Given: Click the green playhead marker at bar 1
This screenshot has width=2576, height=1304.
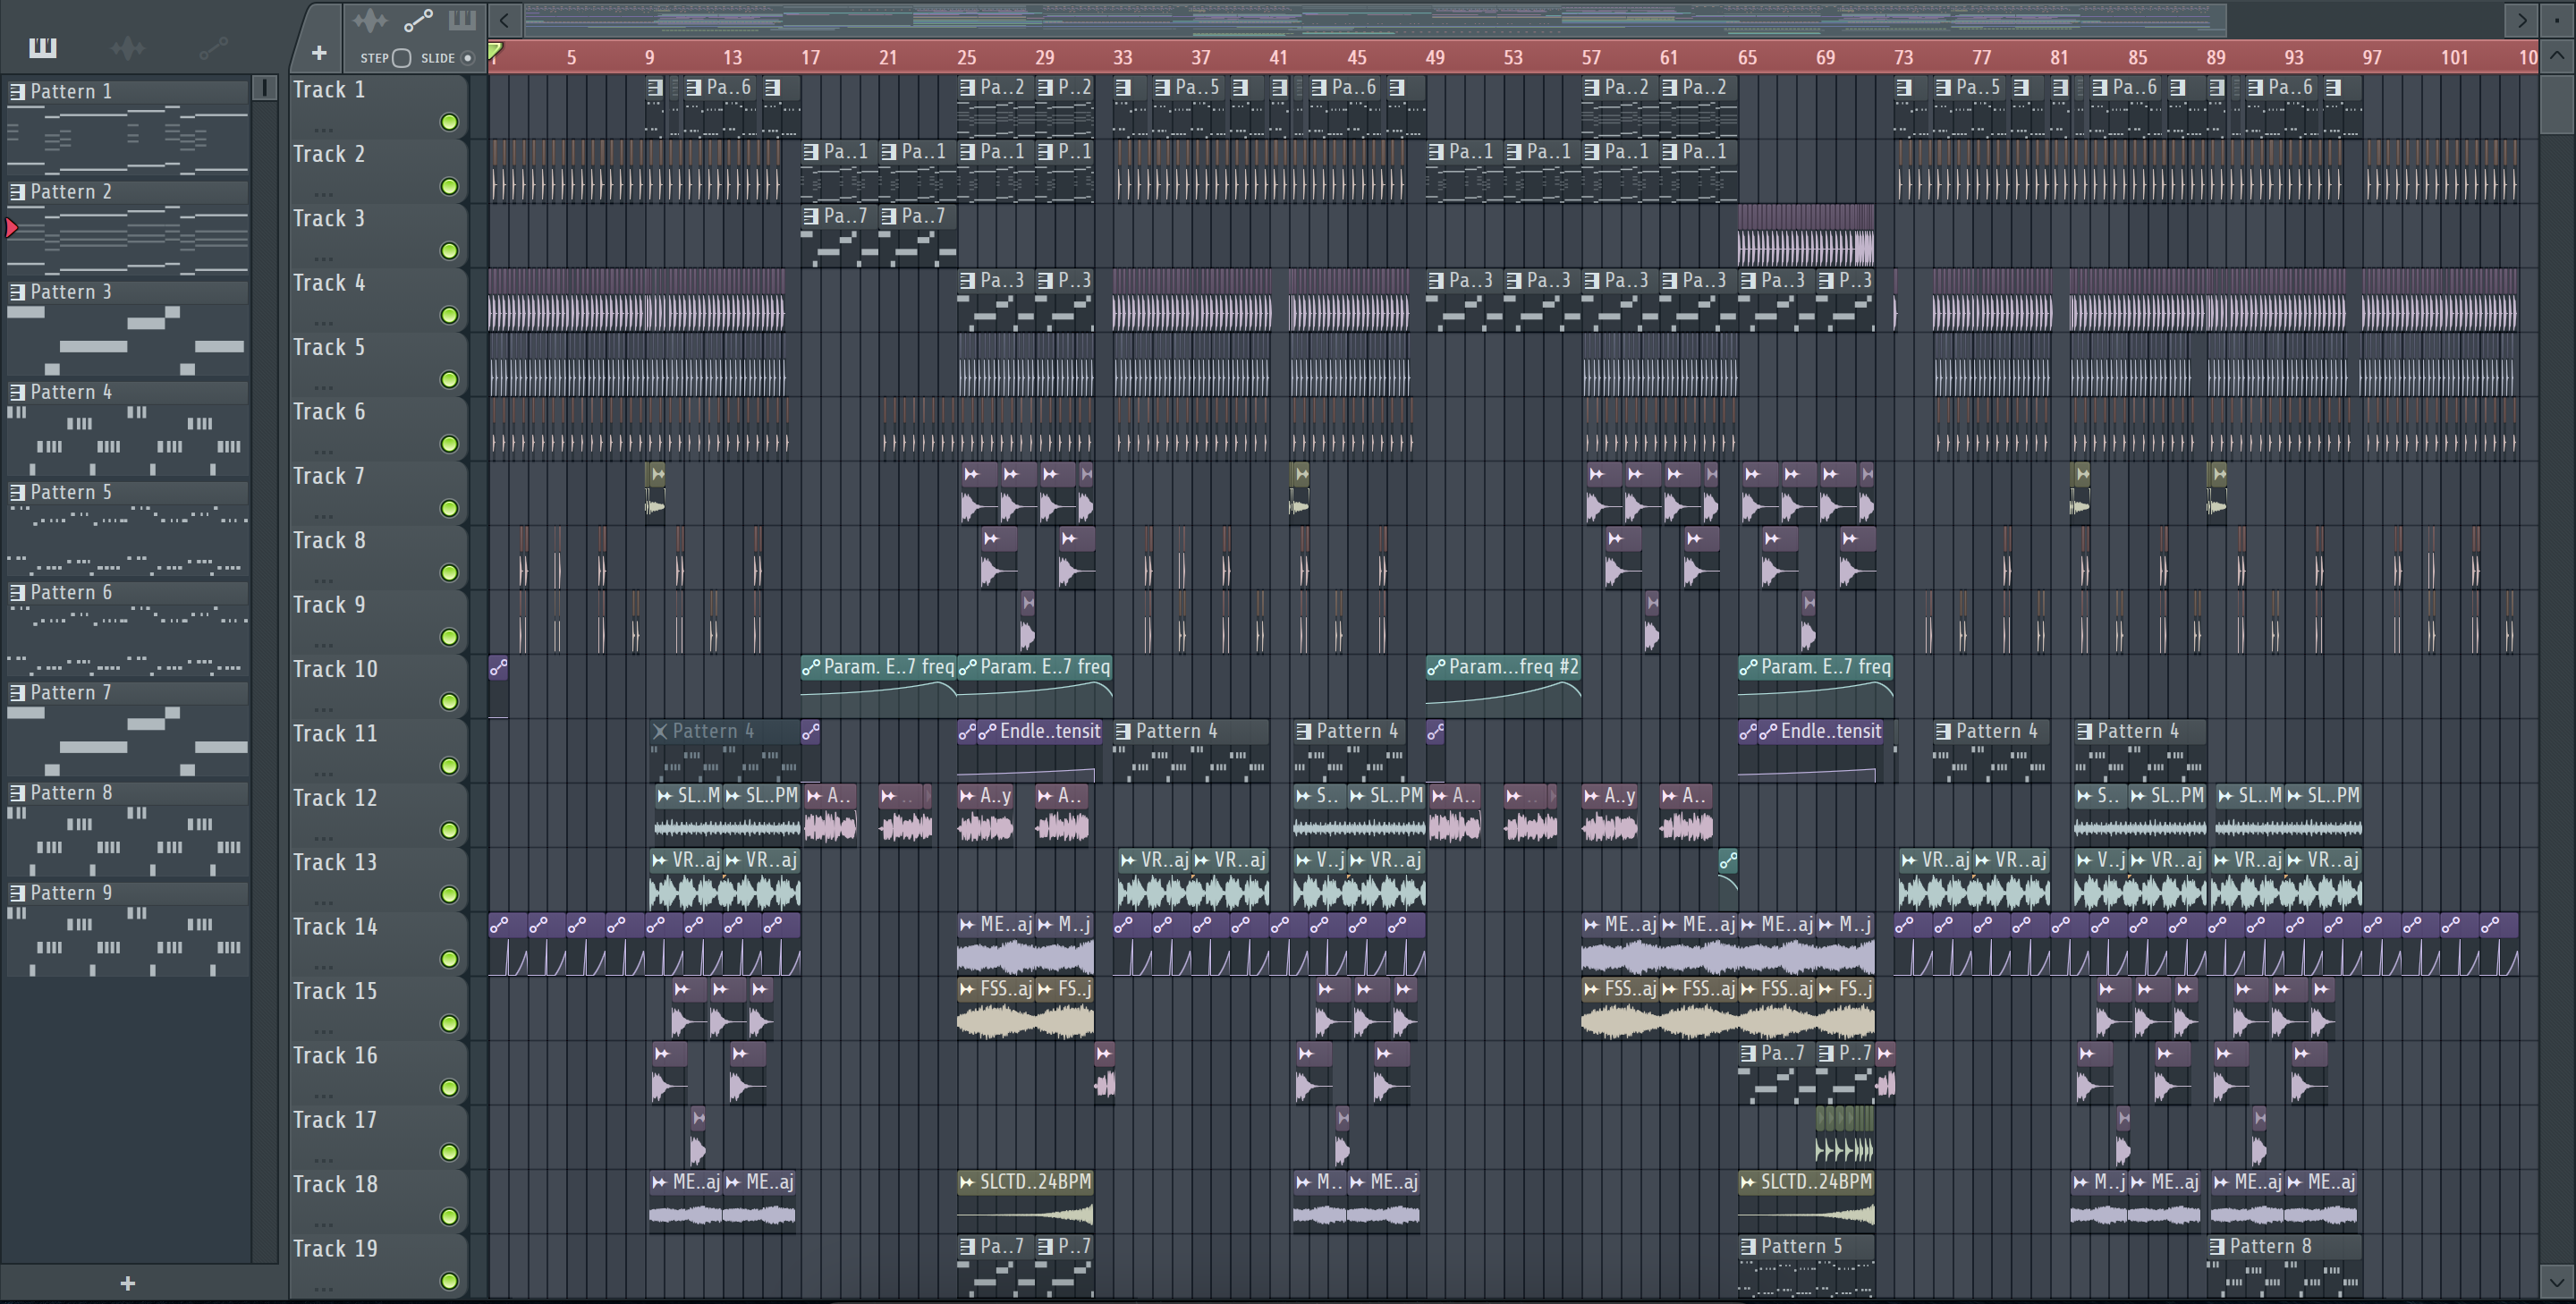Looking at the screenshot, I should coord(495,52).
